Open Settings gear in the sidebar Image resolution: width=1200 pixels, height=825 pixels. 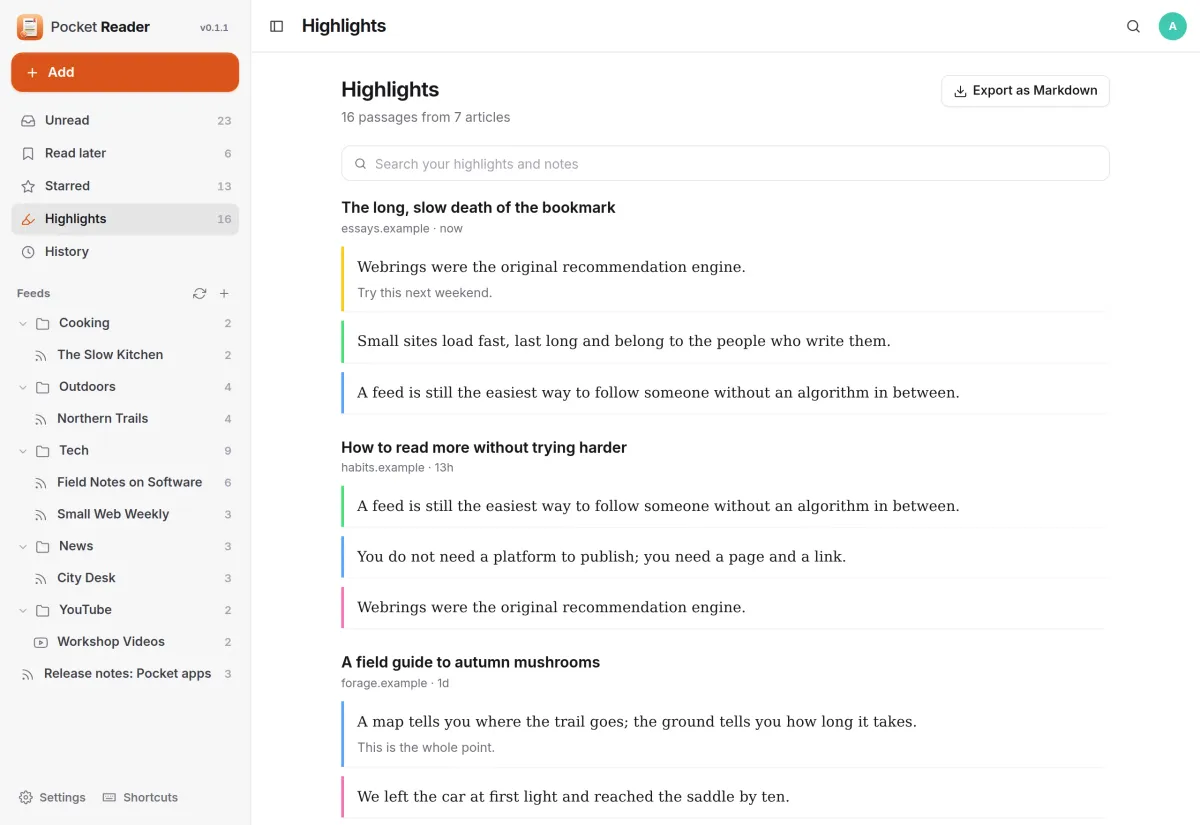(x=52, y=797)
